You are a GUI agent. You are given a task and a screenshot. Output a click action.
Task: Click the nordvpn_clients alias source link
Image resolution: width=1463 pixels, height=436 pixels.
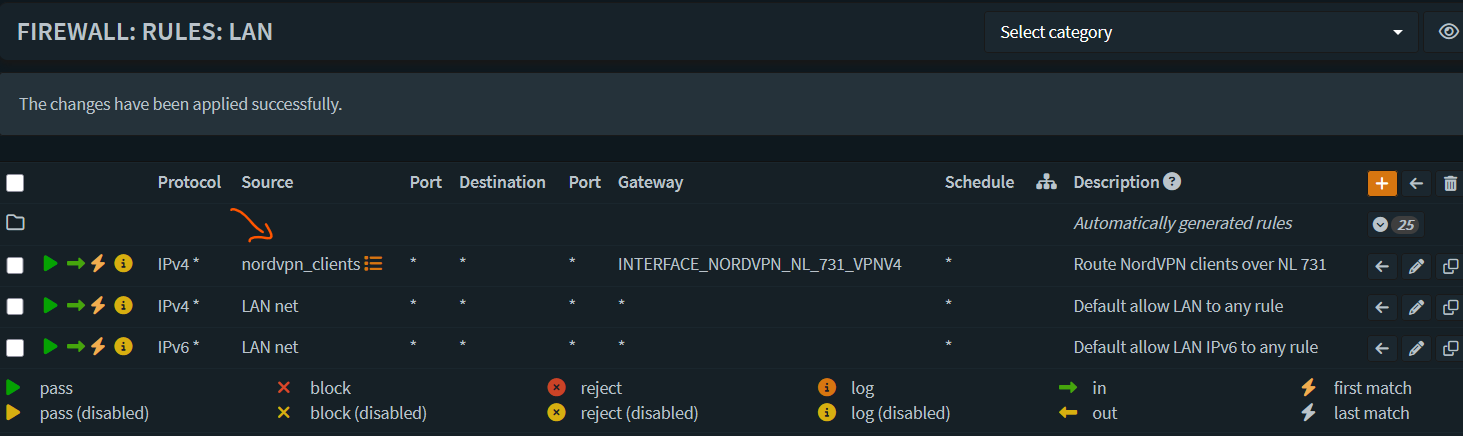coord(300,264)
